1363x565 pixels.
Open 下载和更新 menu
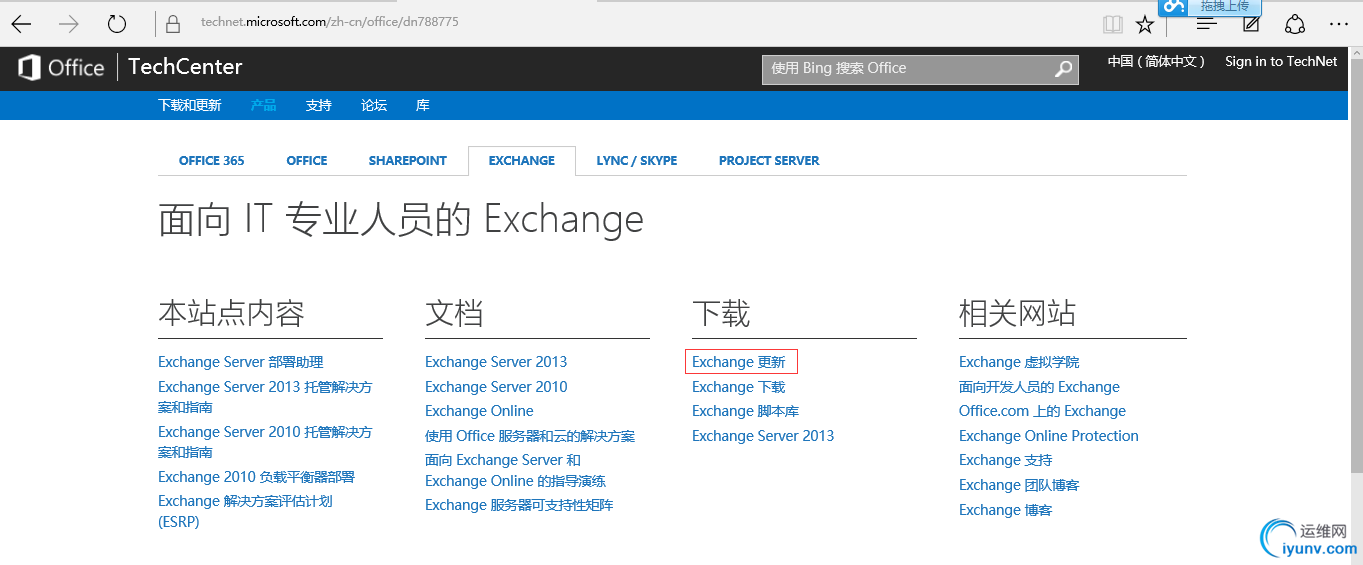pos(190,105)
